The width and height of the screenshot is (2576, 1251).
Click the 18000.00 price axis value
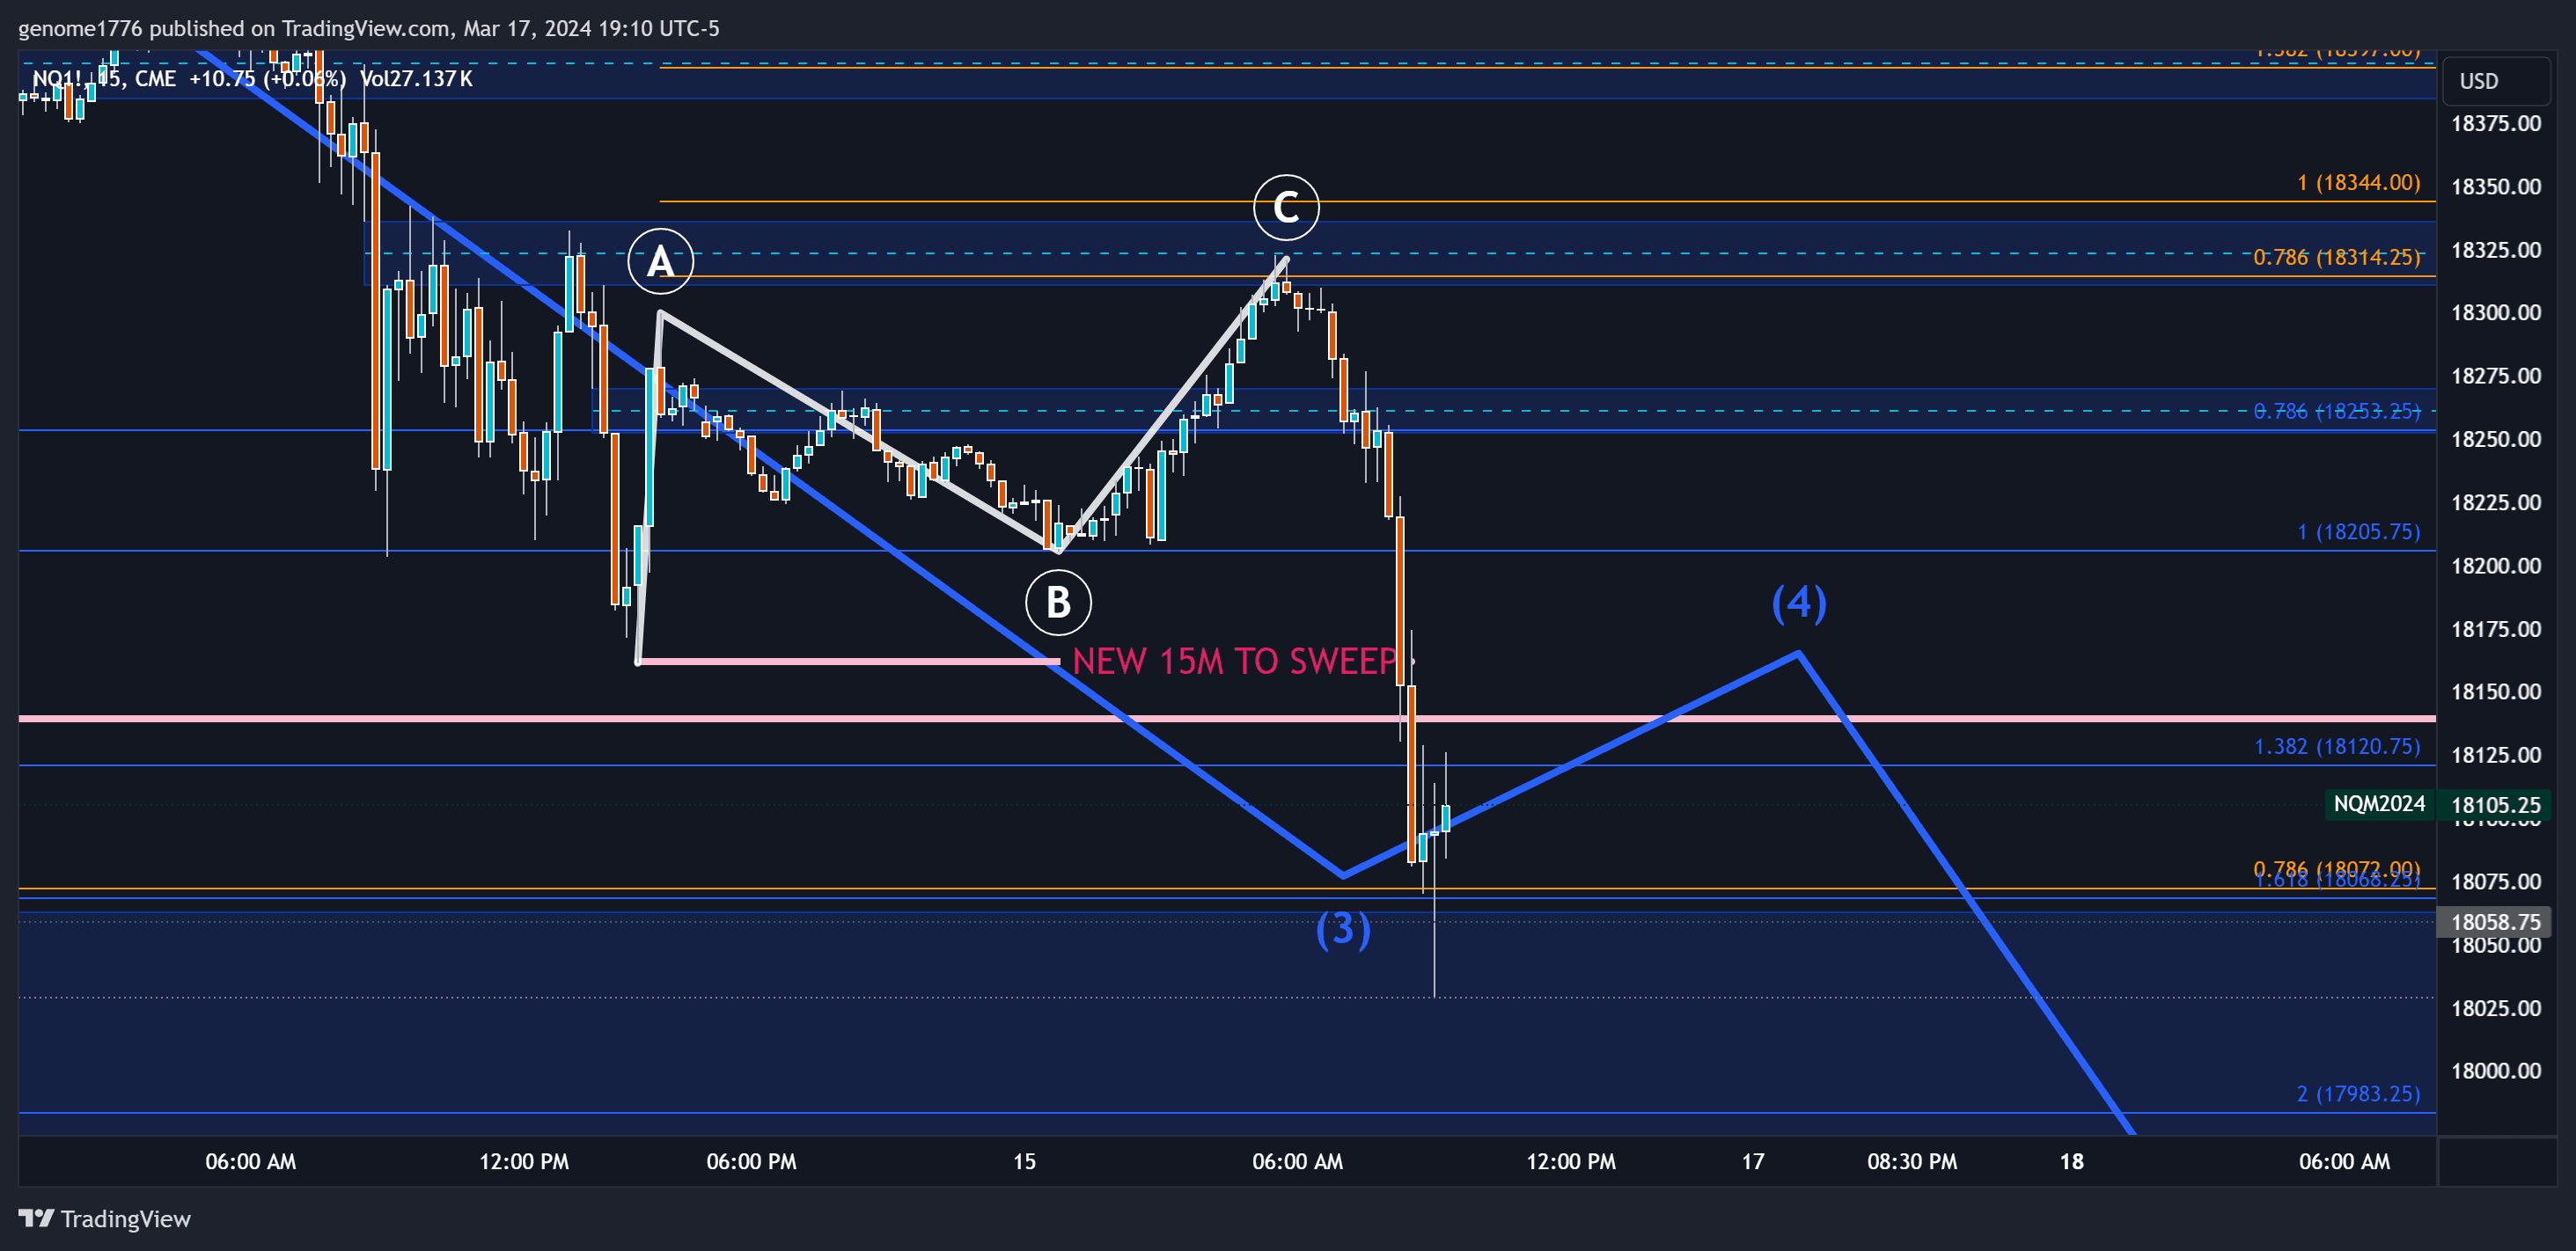point(2495,1070)
